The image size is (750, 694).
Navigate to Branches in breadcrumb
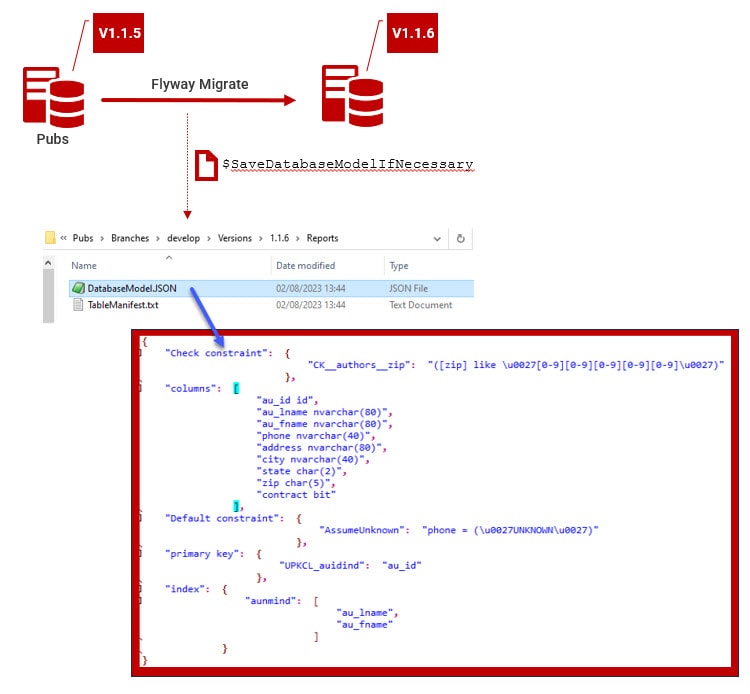point(130,238)
